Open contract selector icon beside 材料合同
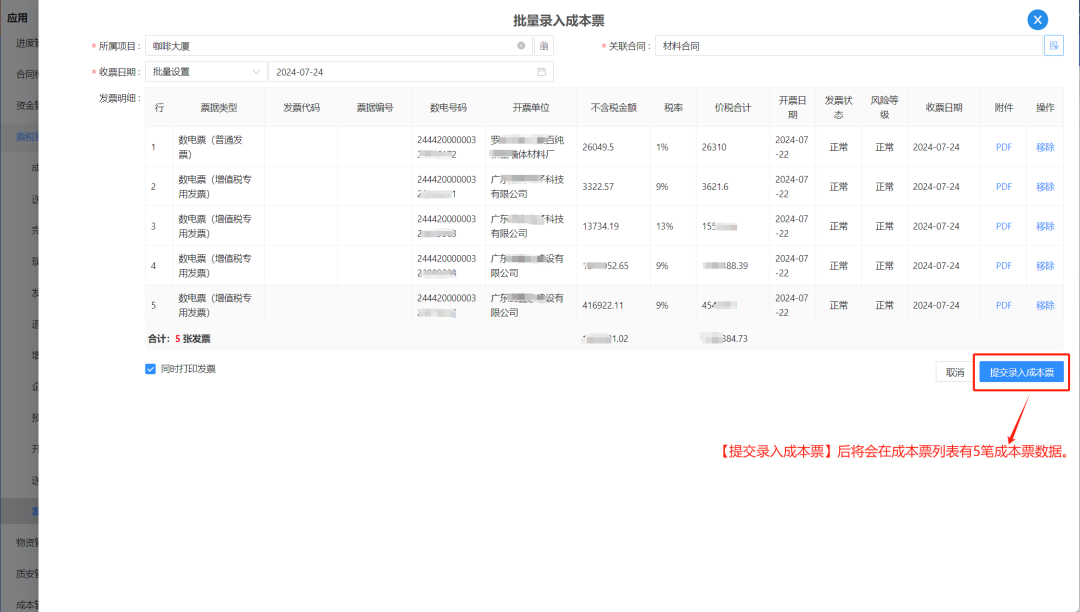1080x612 pixels. click(1053, 46)
